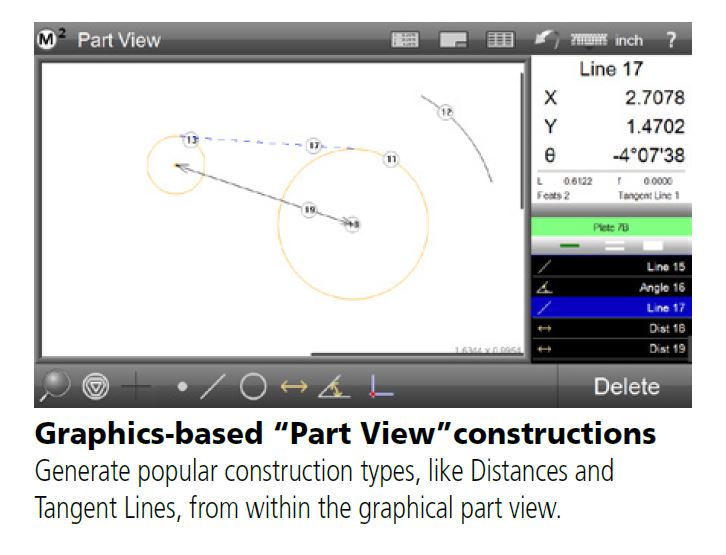Click the green Plate 7B bar
This screenshot has height=555, width=726.
click(x=611, y=227)
